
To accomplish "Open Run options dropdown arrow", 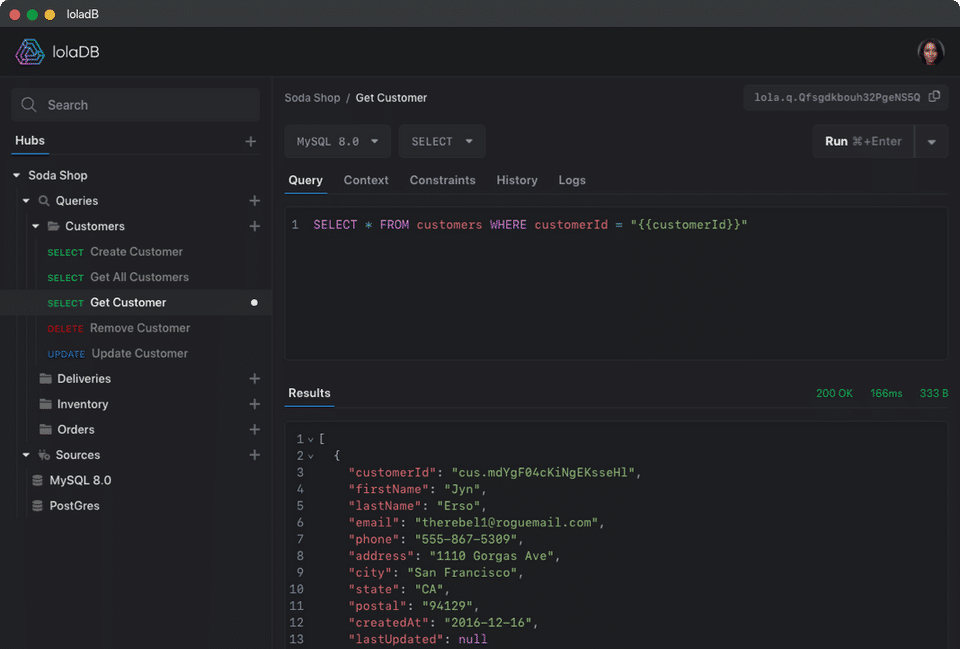I will pyautogui.click(x=931, y=142).
